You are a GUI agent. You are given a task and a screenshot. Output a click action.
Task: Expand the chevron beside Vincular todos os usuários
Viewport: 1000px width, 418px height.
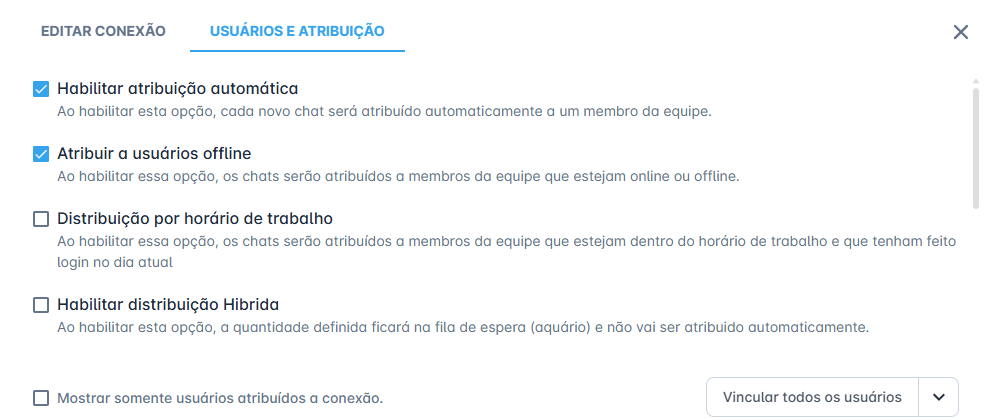[x=938, y=397]
